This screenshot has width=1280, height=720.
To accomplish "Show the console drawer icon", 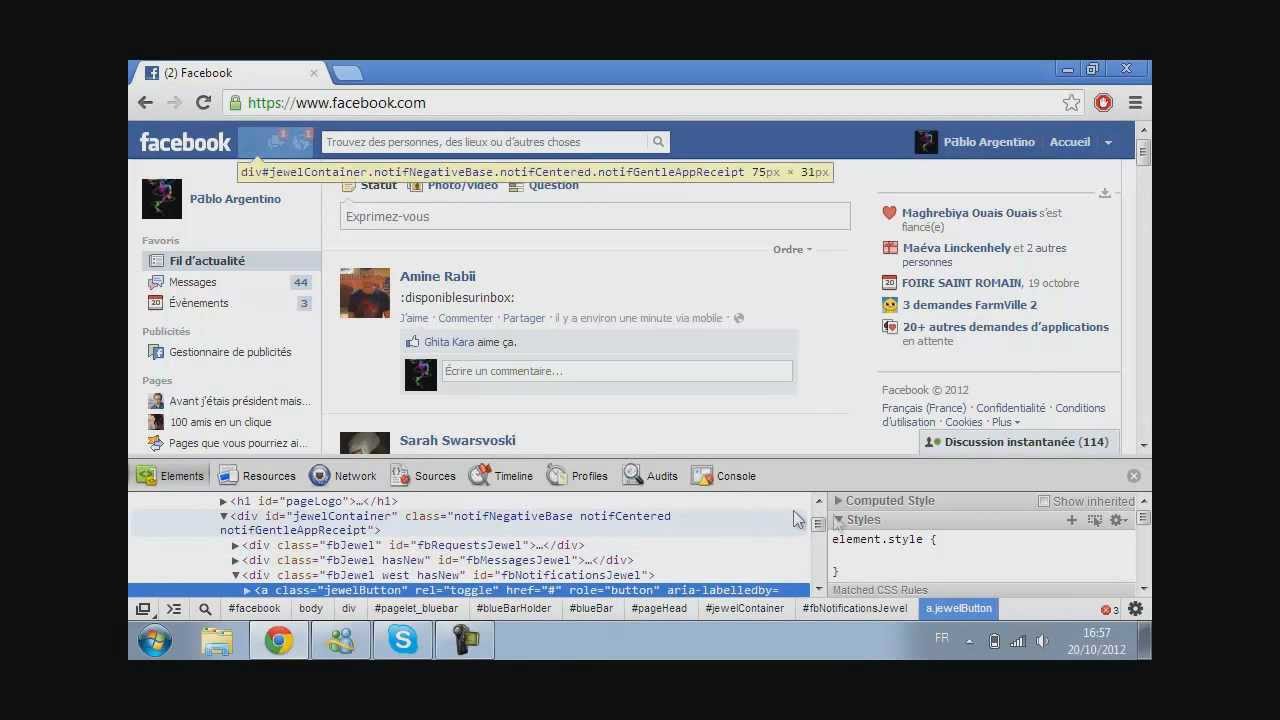I will click(174, 609).
